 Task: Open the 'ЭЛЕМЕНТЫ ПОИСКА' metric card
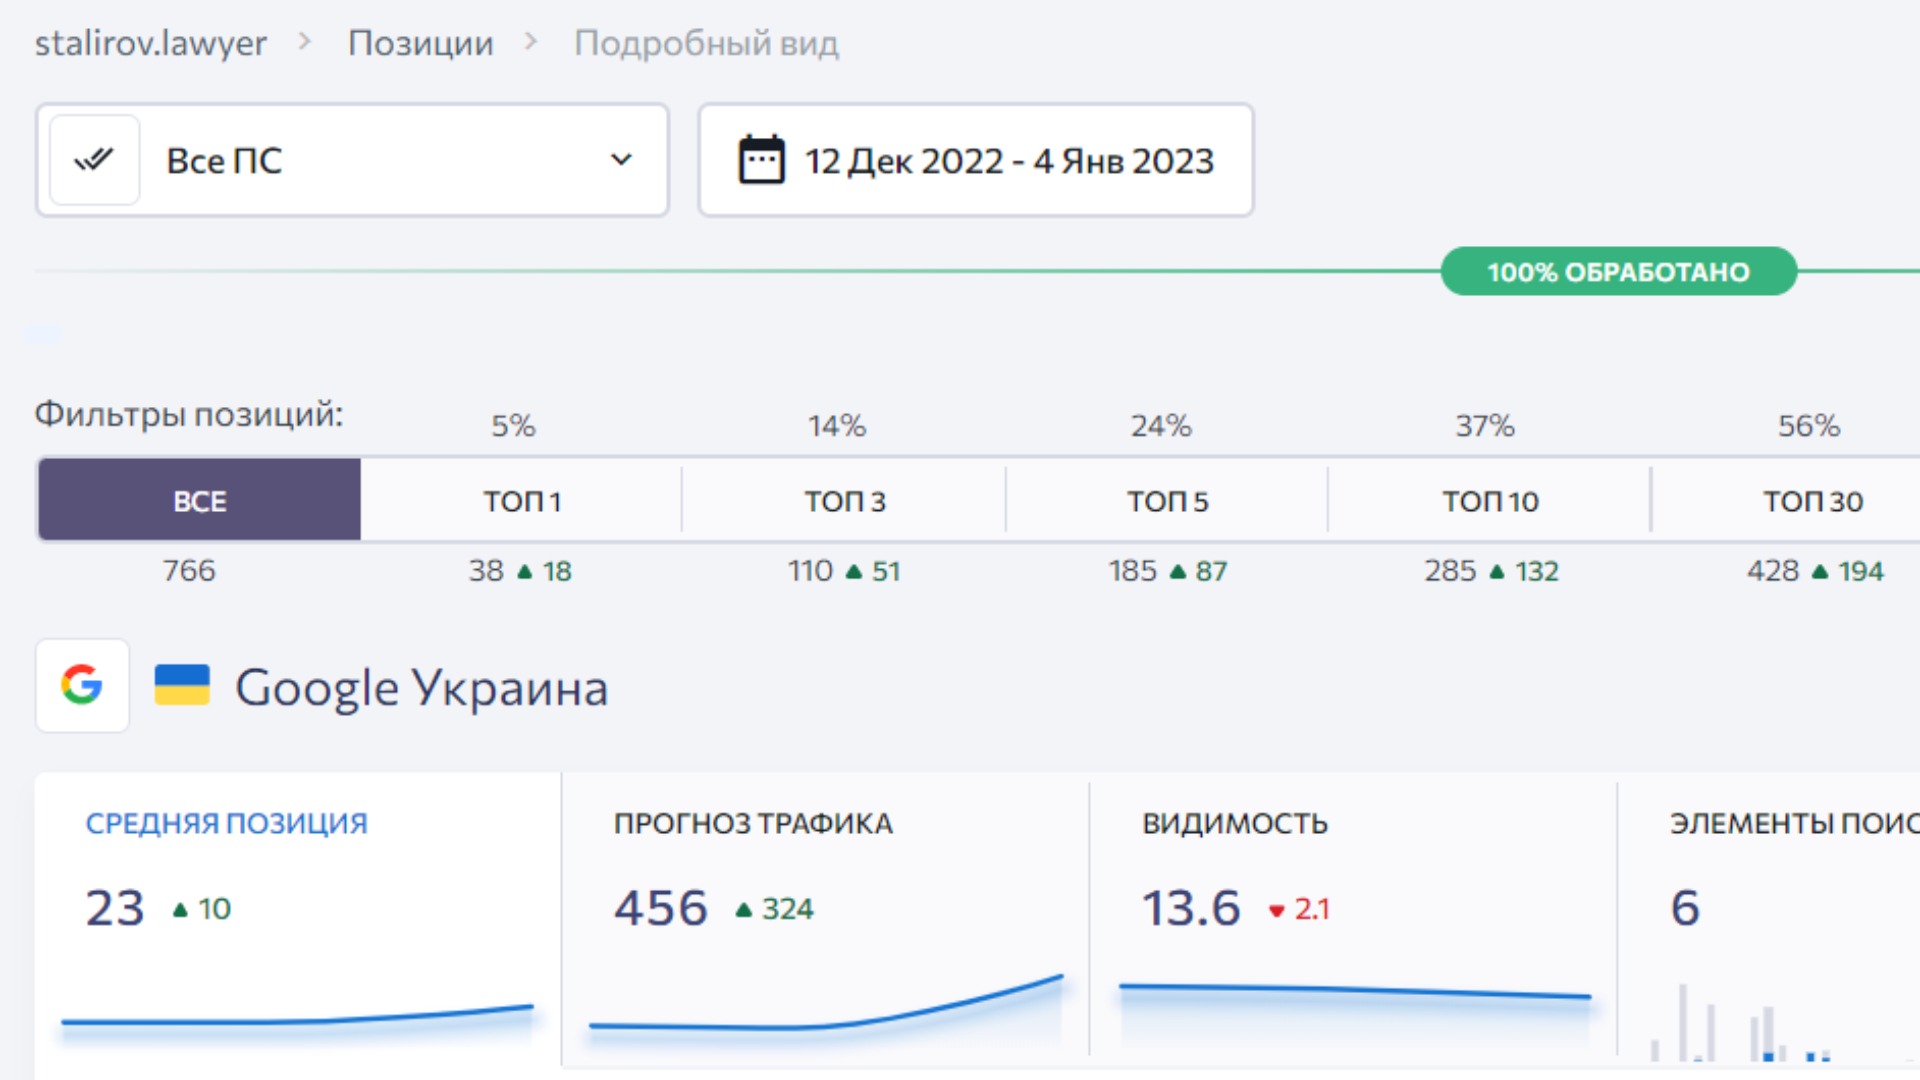click(x=1769, y=920)
